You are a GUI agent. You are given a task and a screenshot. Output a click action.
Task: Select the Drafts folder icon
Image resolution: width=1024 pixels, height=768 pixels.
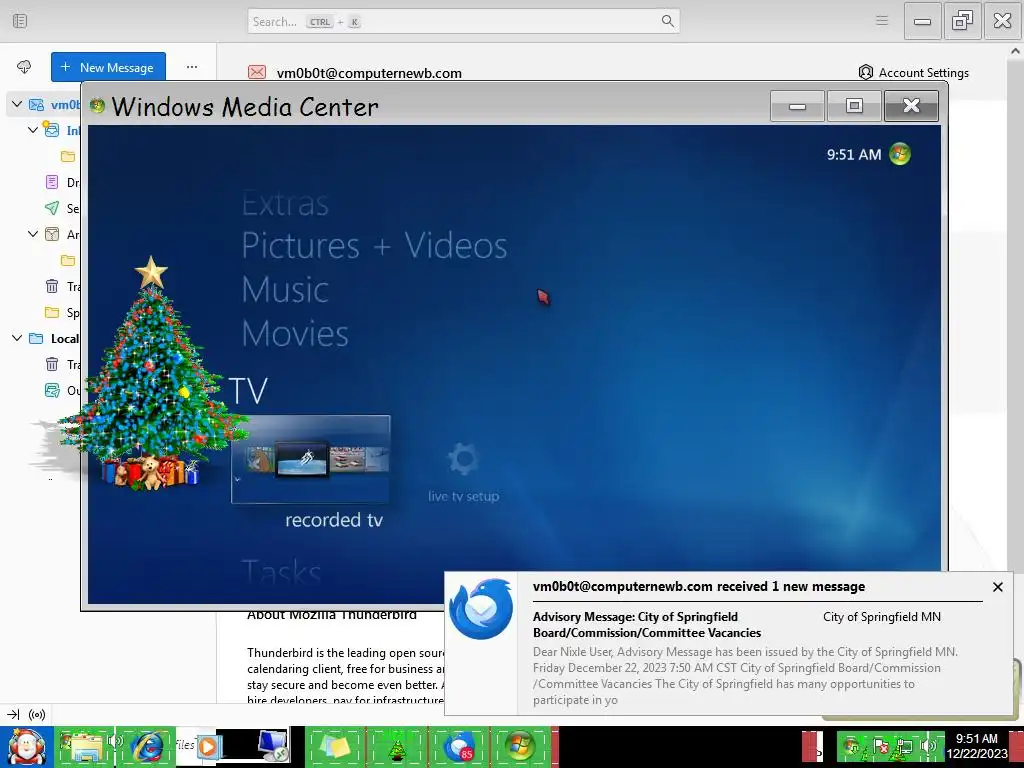[x=52, y=182]
